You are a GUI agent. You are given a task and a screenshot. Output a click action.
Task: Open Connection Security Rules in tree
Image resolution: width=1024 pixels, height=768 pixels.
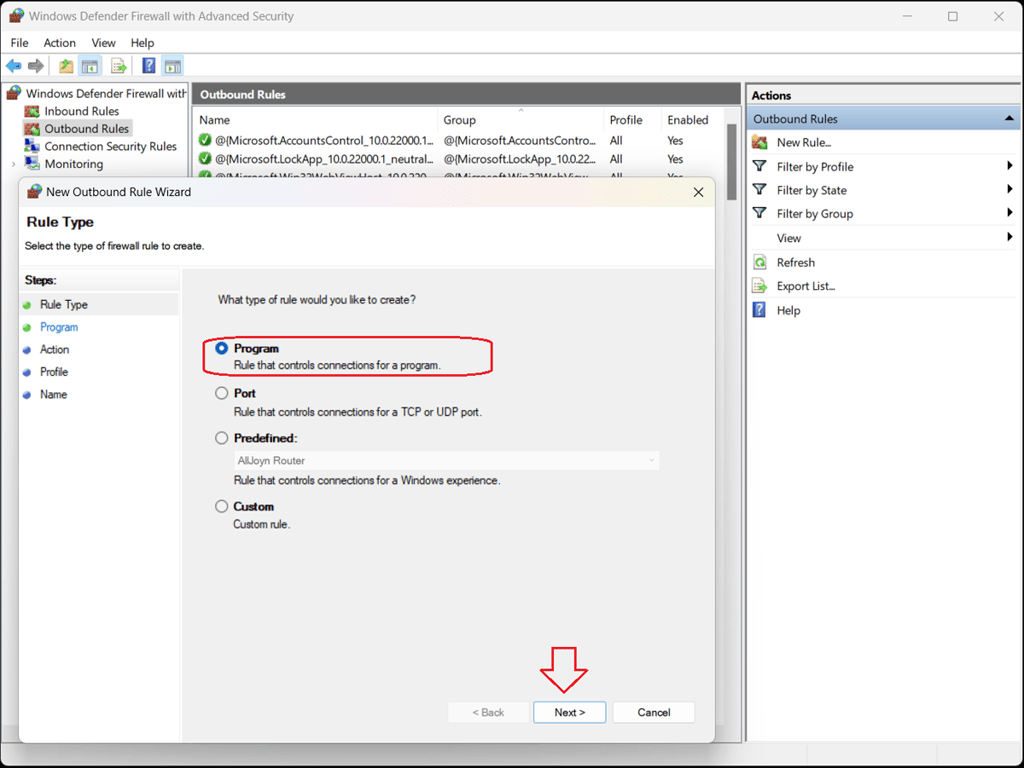coord(110,146)
